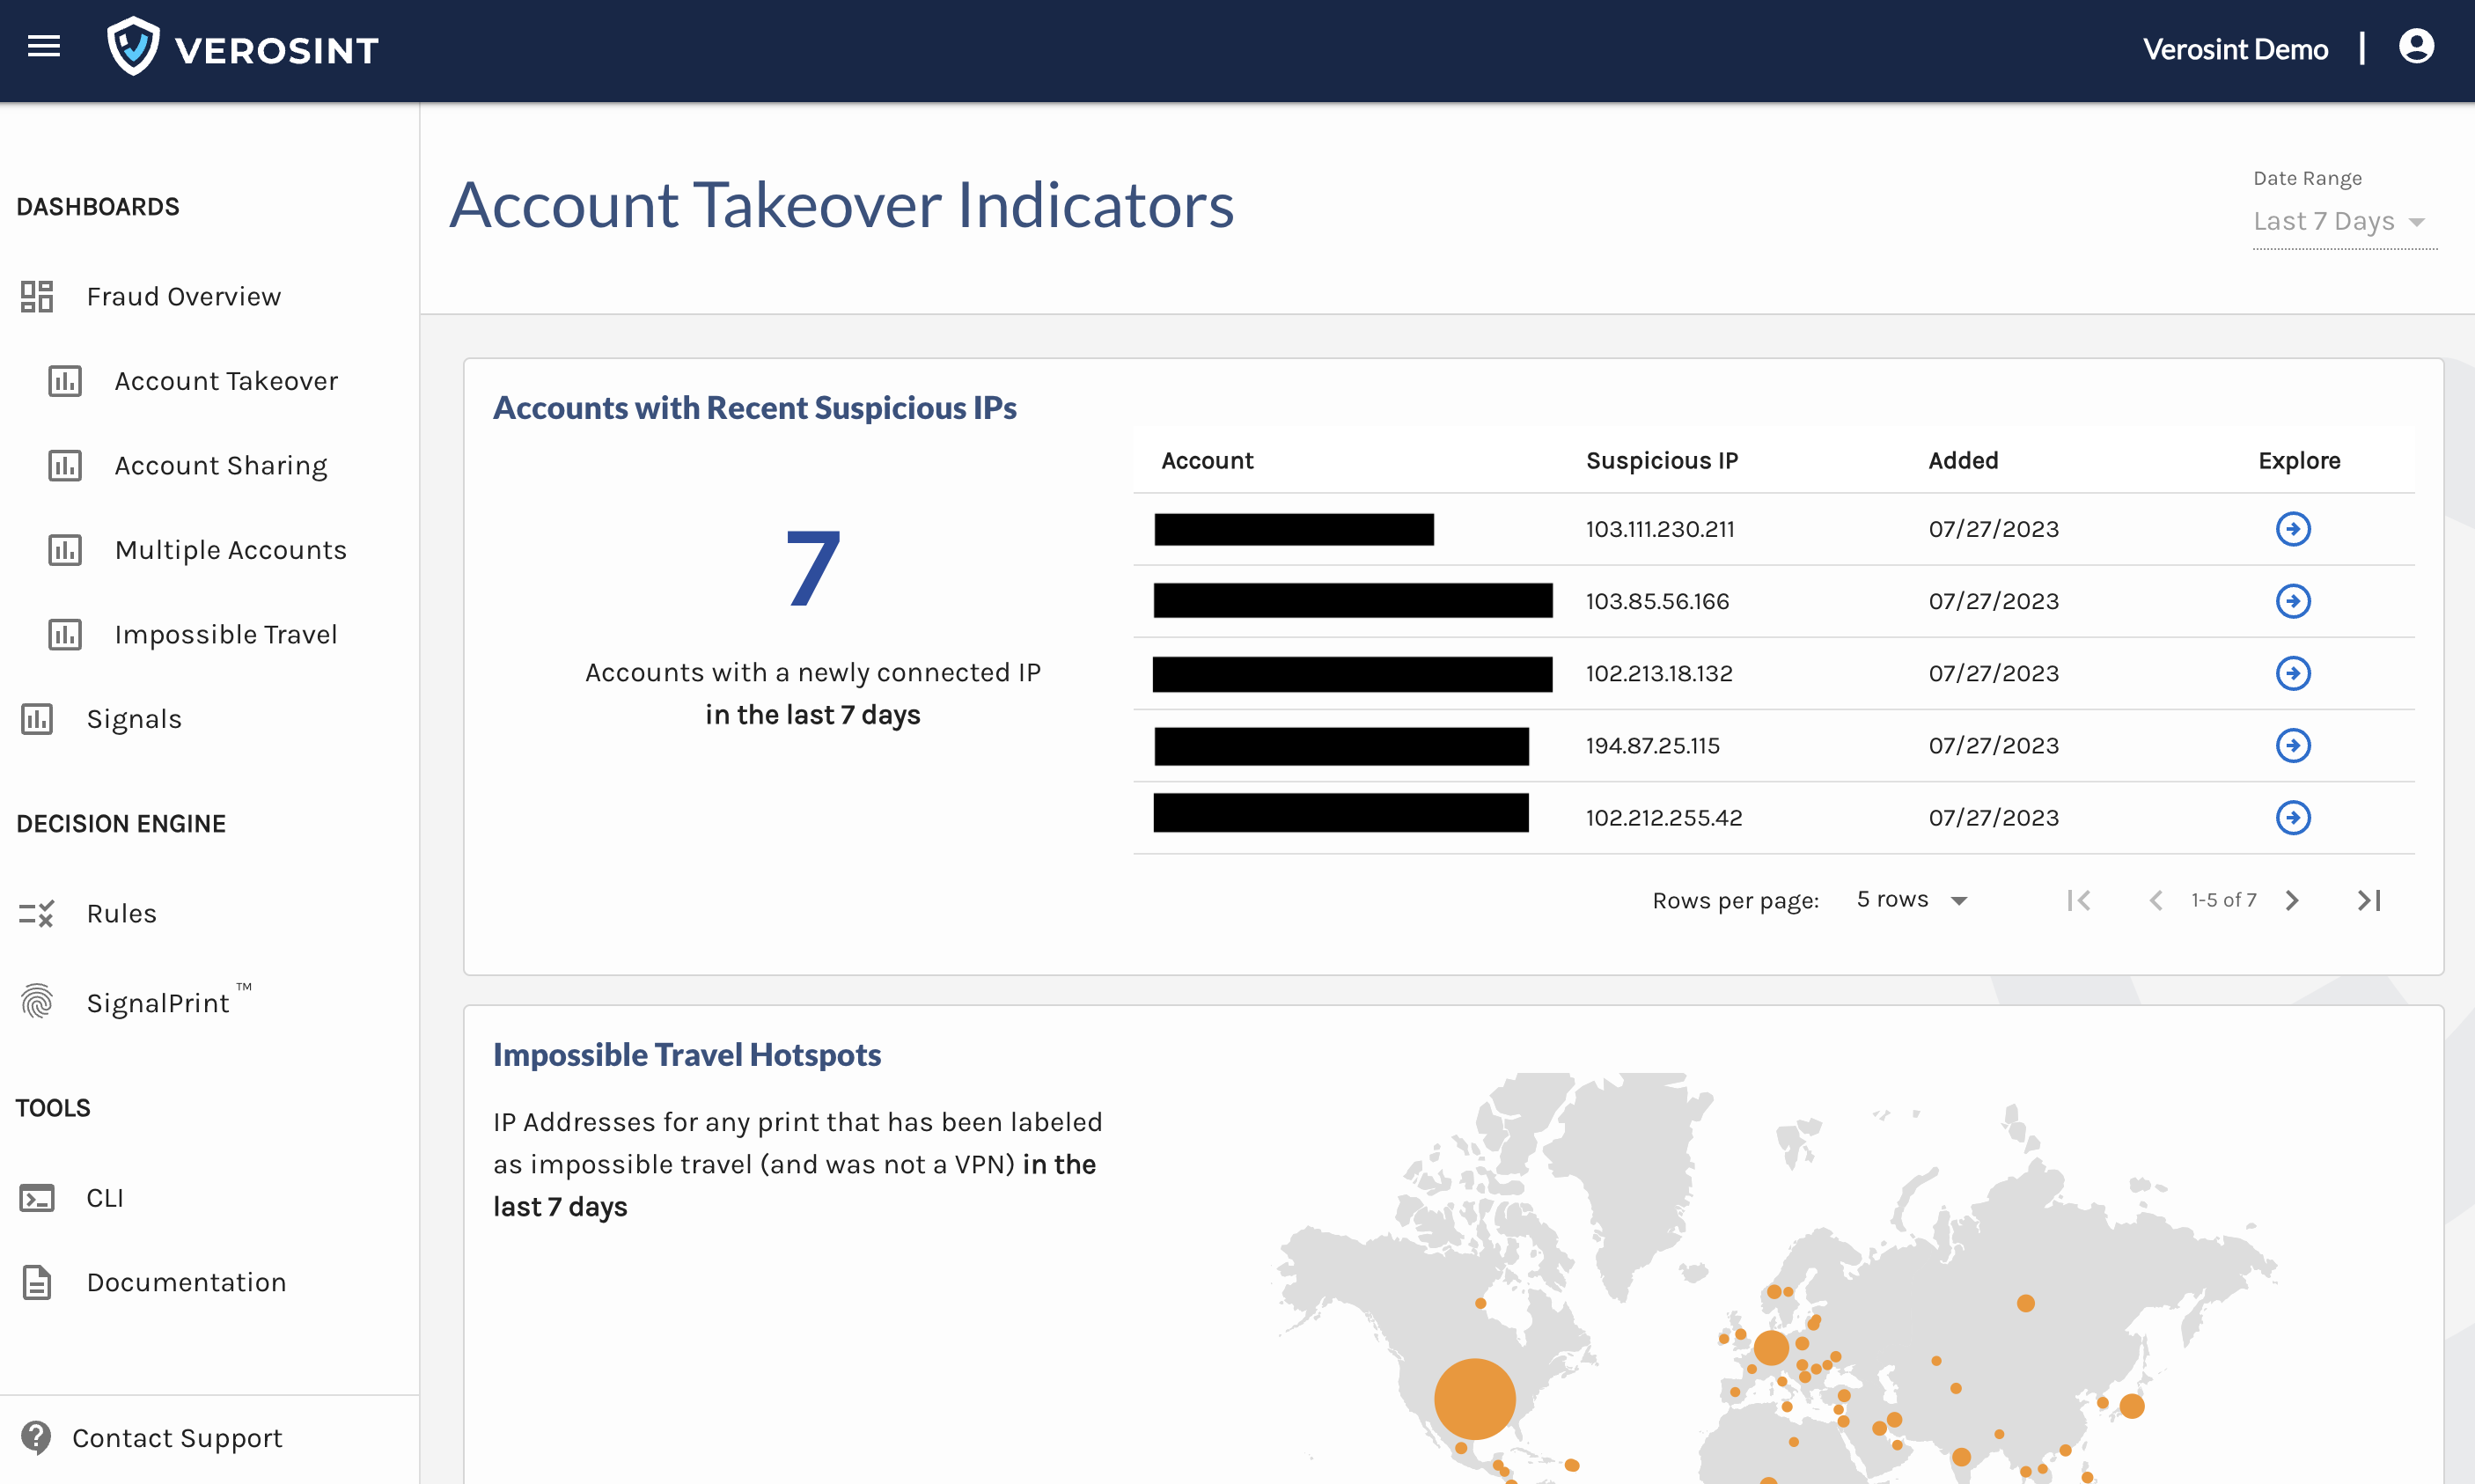Viewport: 2475px width, 1484px height.
Task: Click large orange hotspot over North America
Action: [x=1474, y=1398]
